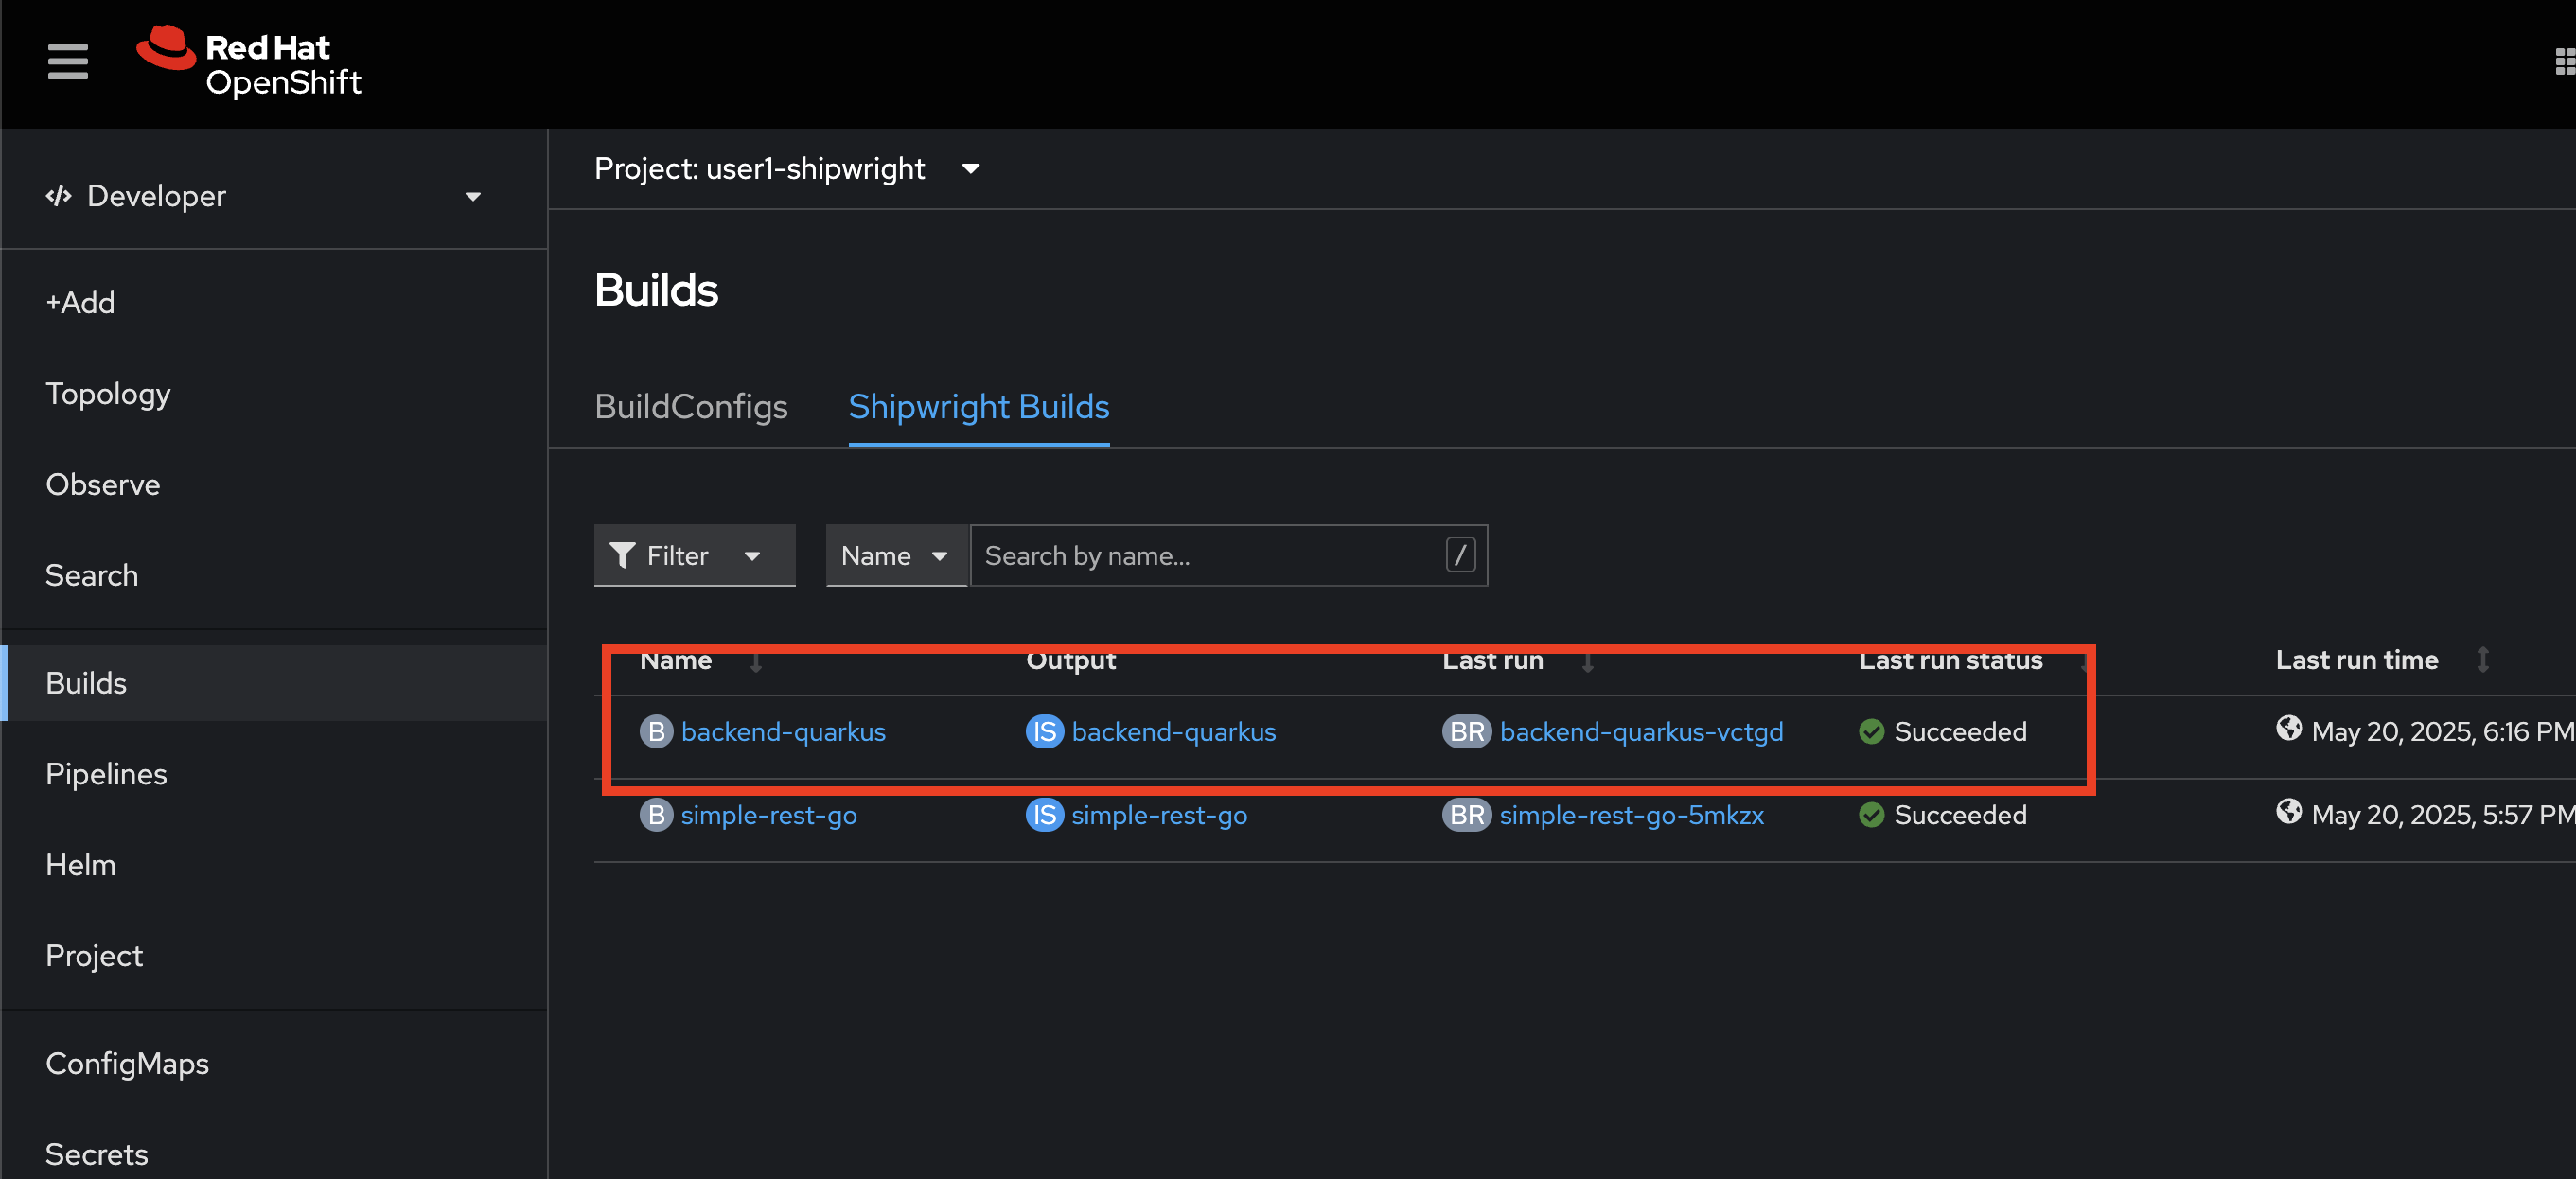Open Pipelines in sidebar
2576x1179 pixels.
pos(106,774)
